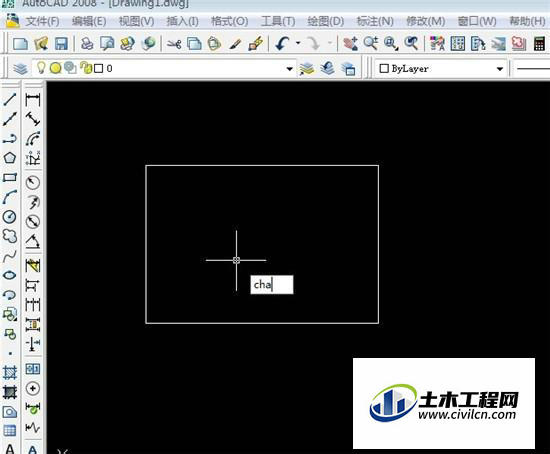Select the Circle draw tool

pos(10,217)
